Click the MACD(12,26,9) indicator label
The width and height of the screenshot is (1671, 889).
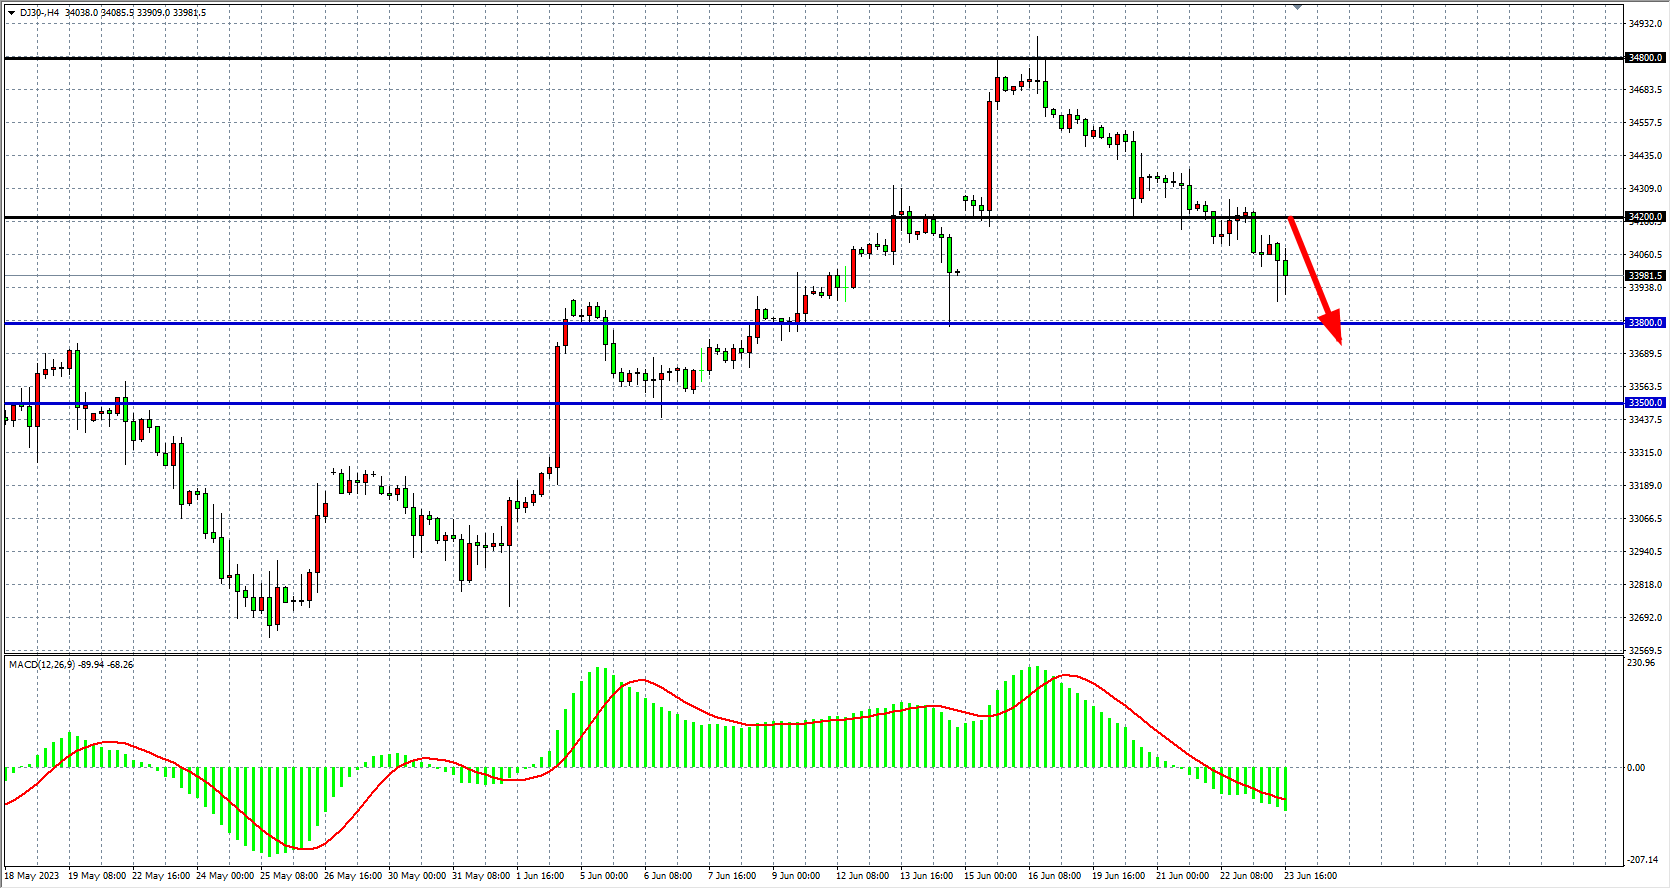tap(41, 664)
